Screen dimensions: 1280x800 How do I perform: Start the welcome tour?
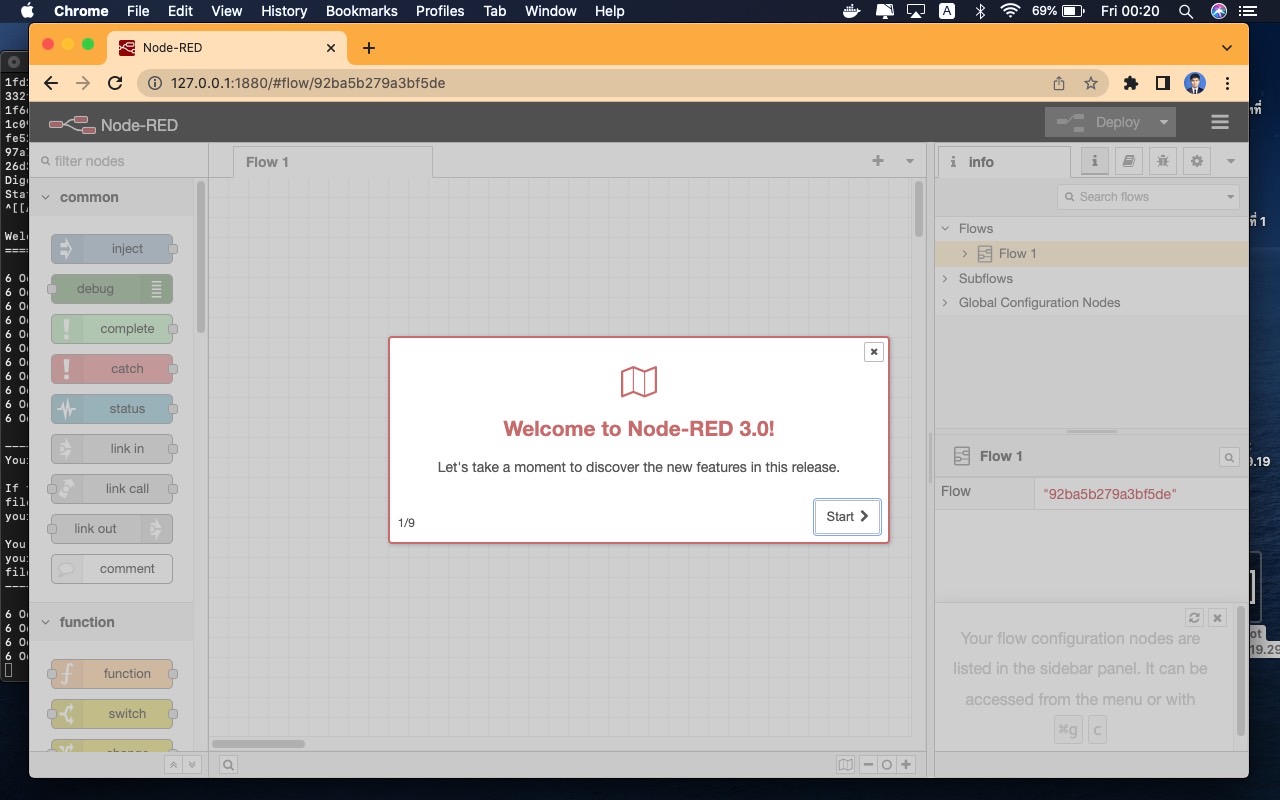(x=847, y=517)
